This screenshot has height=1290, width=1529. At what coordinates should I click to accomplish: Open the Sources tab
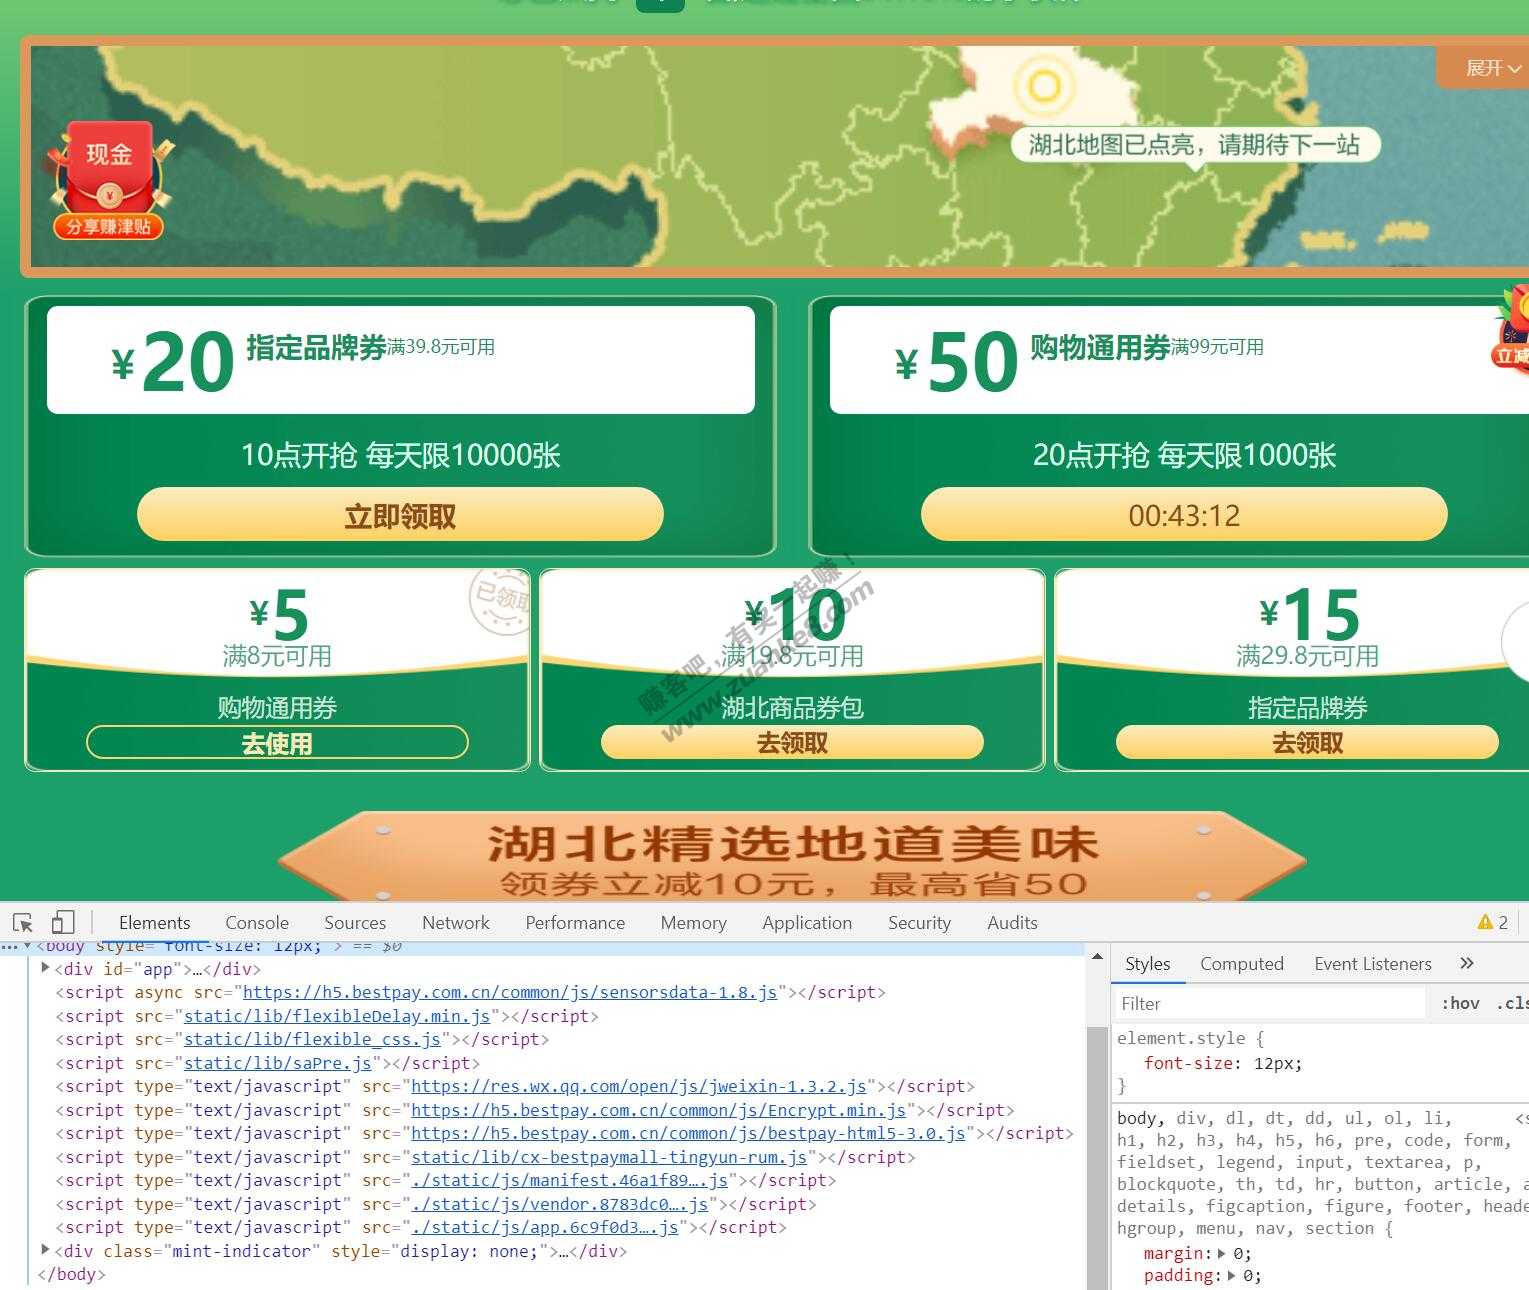coord(355,922)
